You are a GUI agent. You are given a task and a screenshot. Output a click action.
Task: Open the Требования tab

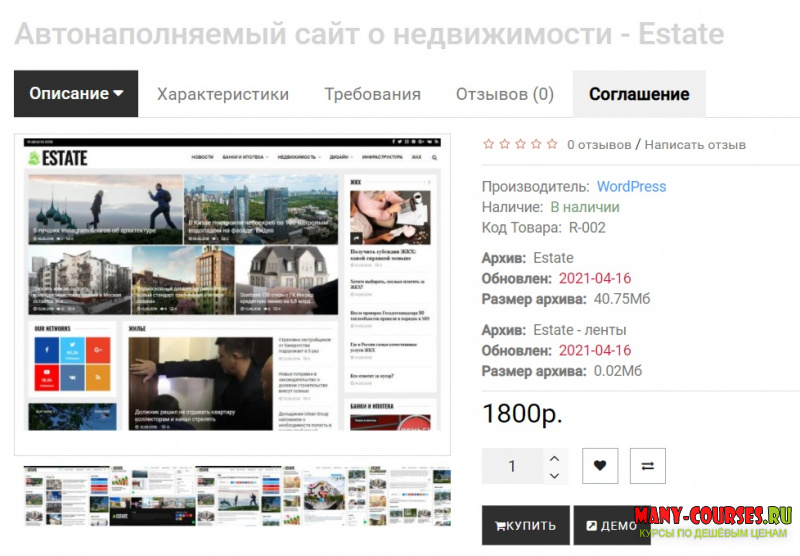click(372, 94)
